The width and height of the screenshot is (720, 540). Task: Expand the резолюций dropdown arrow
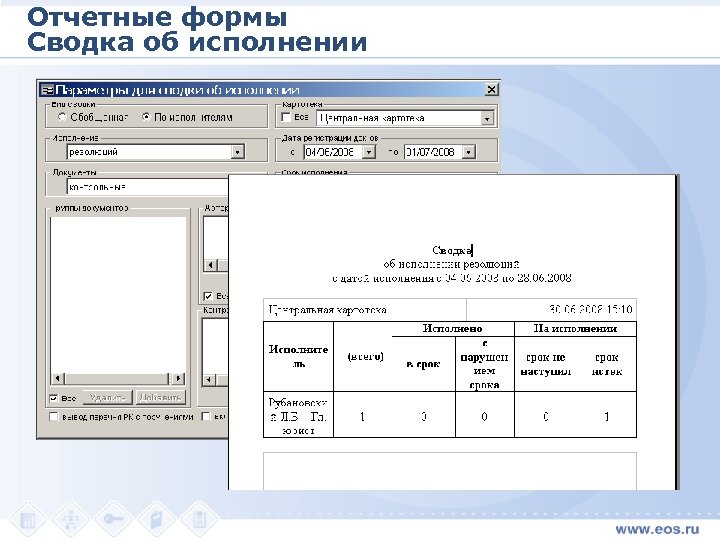(x=237, y=152)
